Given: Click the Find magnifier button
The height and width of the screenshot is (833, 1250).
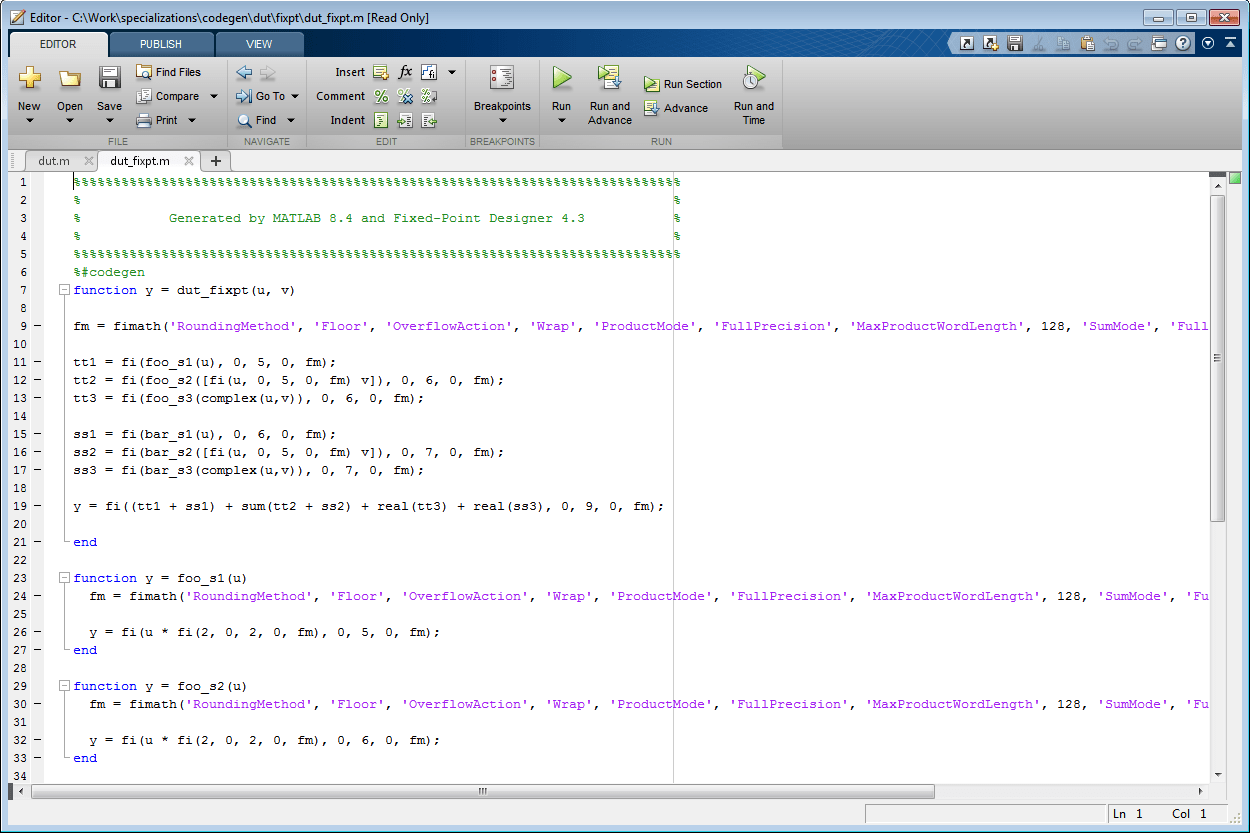Looking at the screenshot, I should click(257, 120).
